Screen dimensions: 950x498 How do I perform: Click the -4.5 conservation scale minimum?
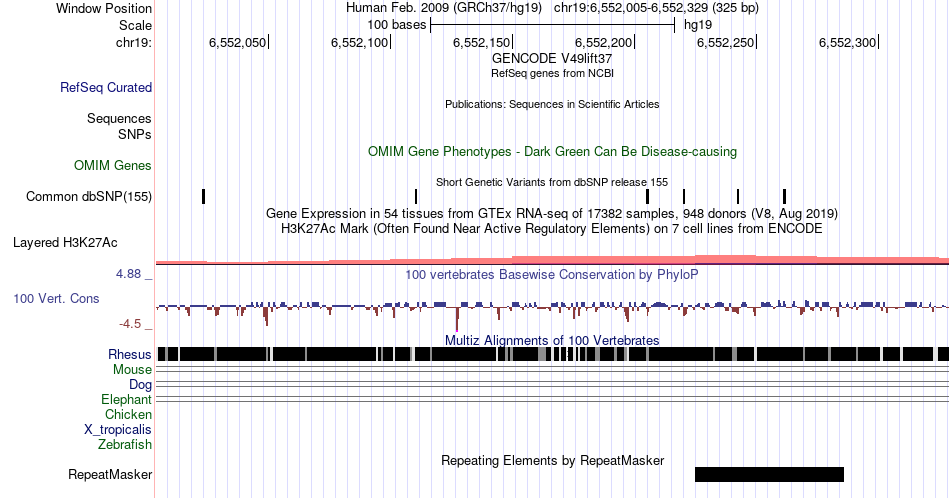[130, 324]
